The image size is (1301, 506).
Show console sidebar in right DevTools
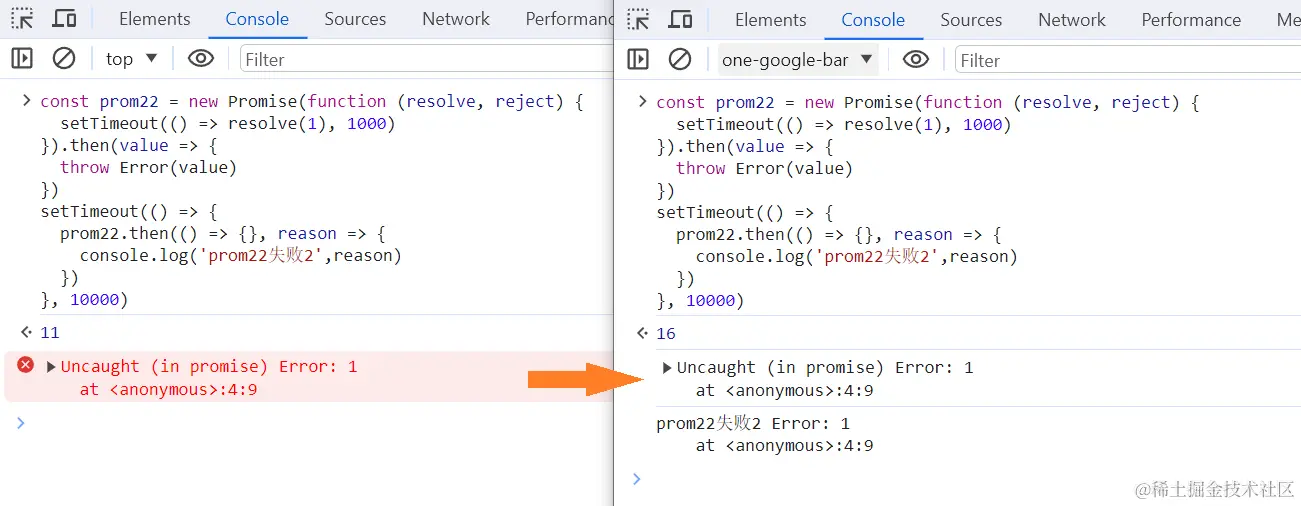click(638, 60)
